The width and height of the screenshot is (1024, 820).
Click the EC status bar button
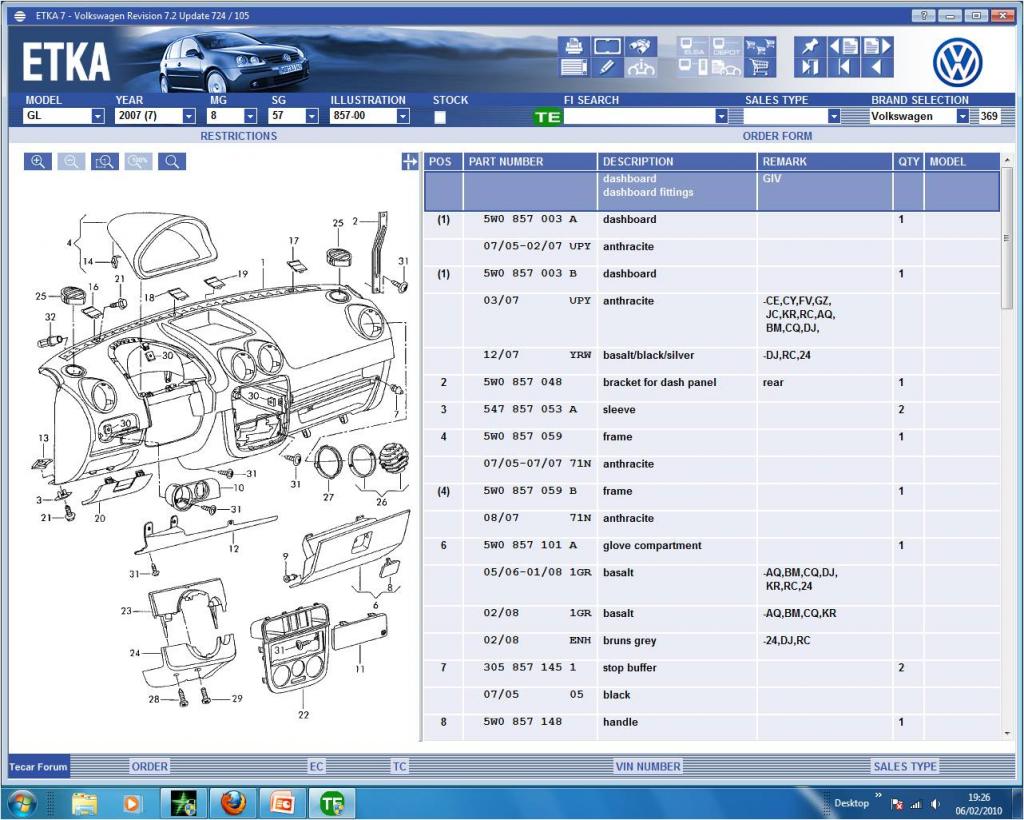316,766
